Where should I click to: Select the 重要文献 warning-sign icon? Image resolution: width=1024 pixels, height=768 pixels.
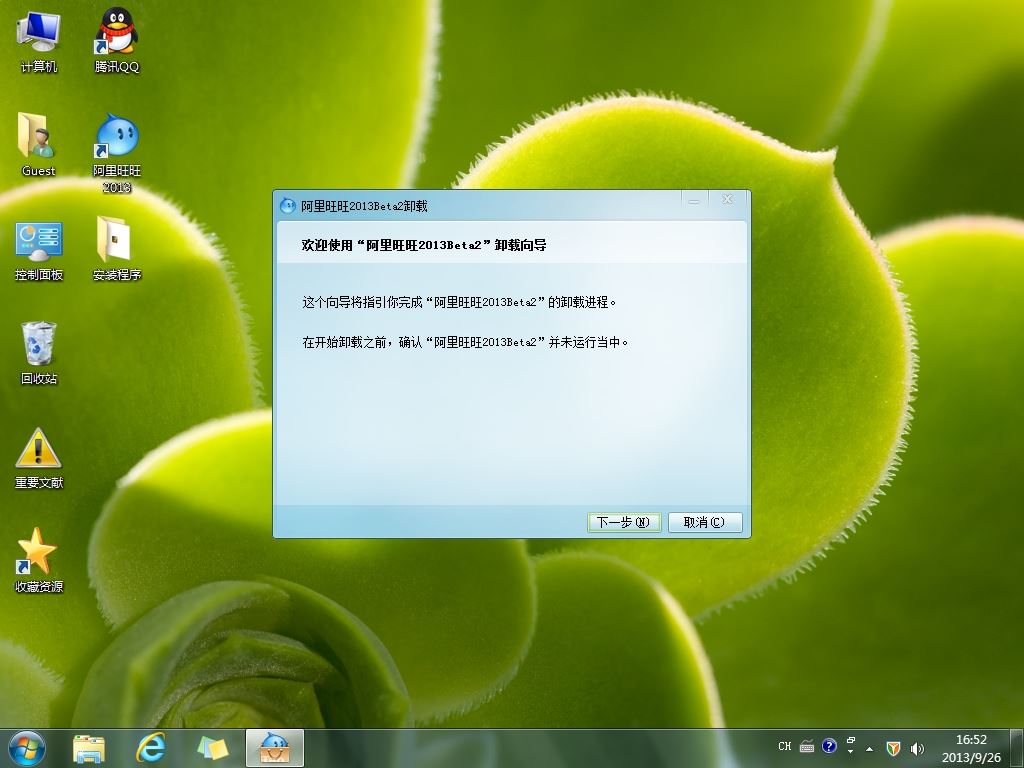39,458
